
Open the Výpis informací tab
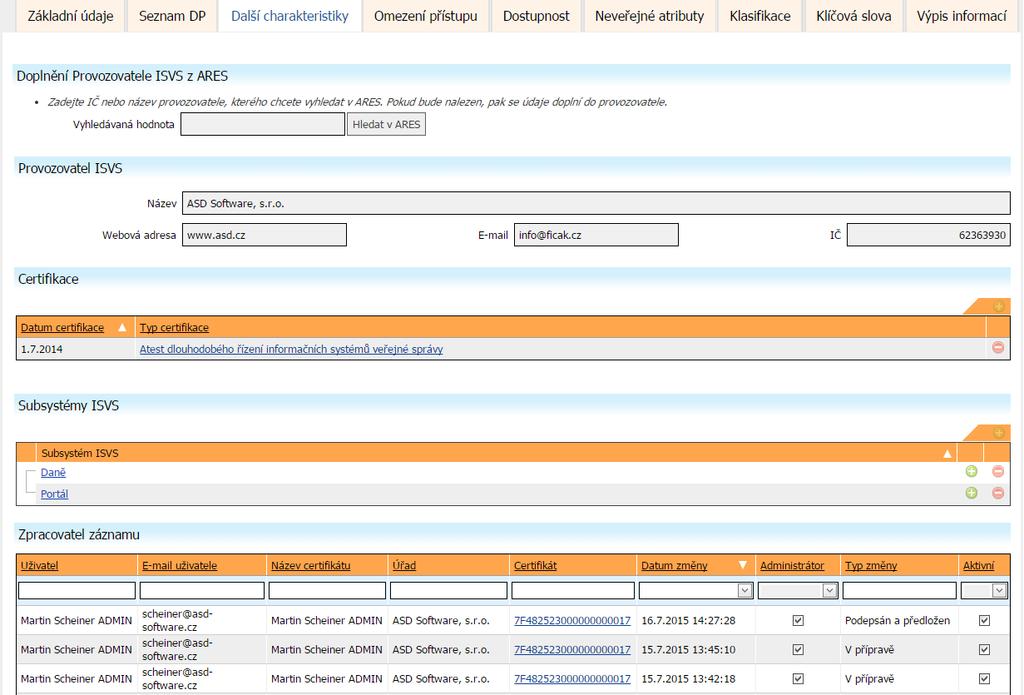coord(962,16)
